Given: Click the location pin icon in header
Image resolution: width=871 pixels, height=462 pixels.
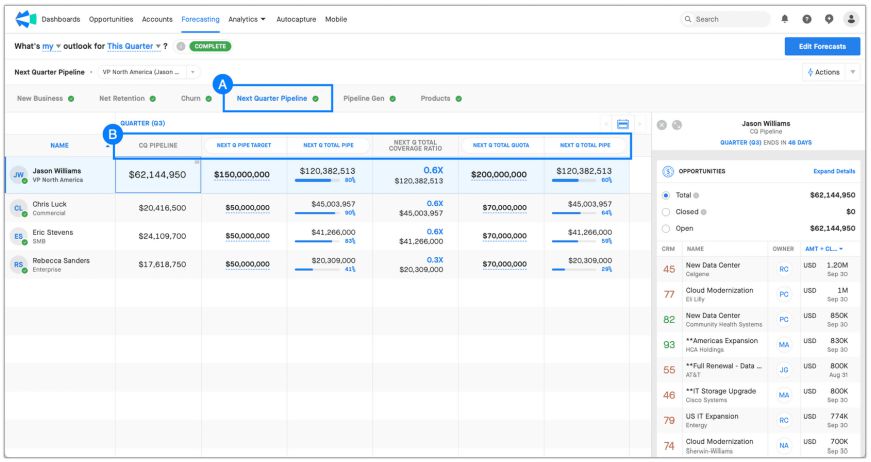Looking at the screenshot, I should coord(829,19).
